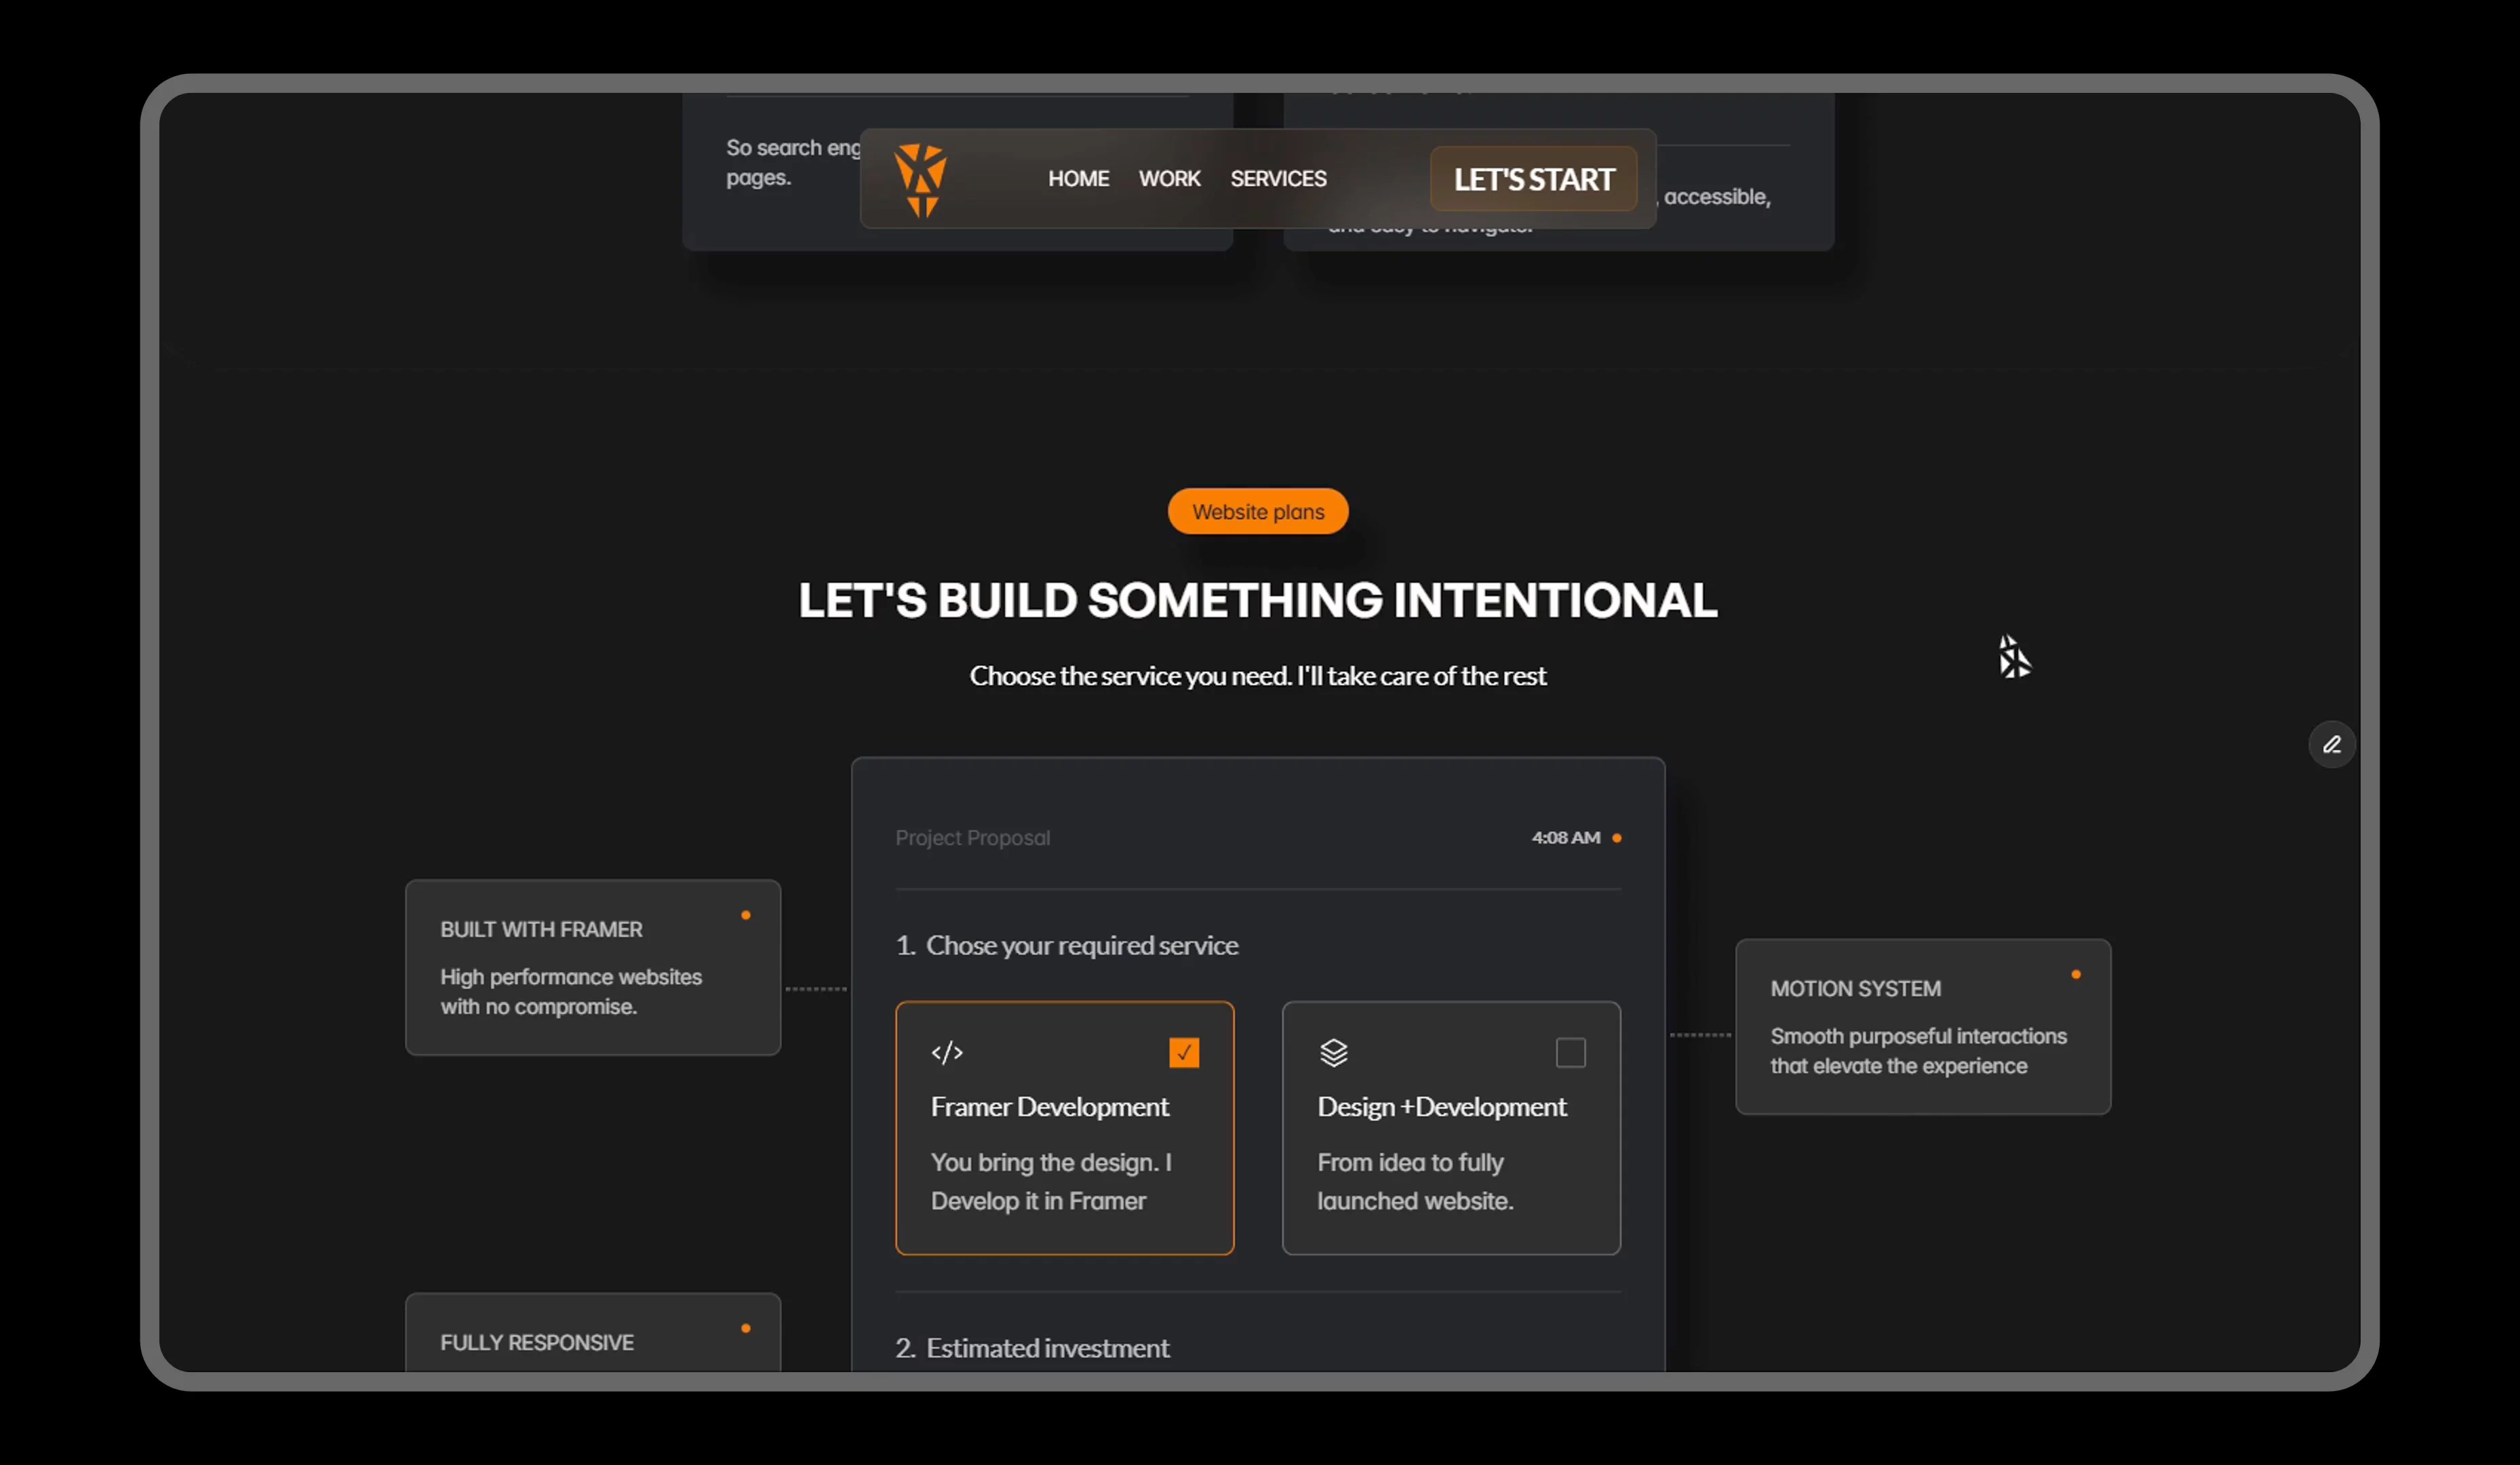Click orange dot in BUILT WITH FRAMER card
2520x1465 pixels.
pos(745,915)
